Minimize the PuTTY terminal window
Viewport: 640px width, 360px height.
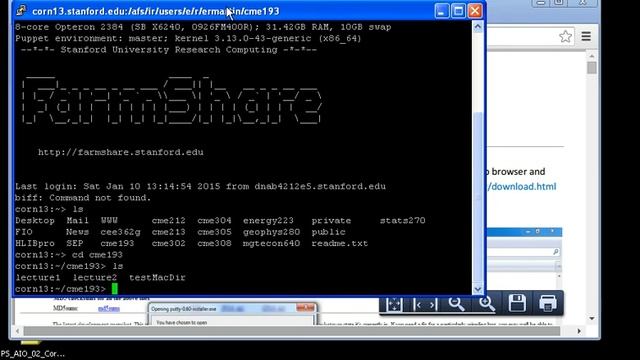(x=442, y=11)
